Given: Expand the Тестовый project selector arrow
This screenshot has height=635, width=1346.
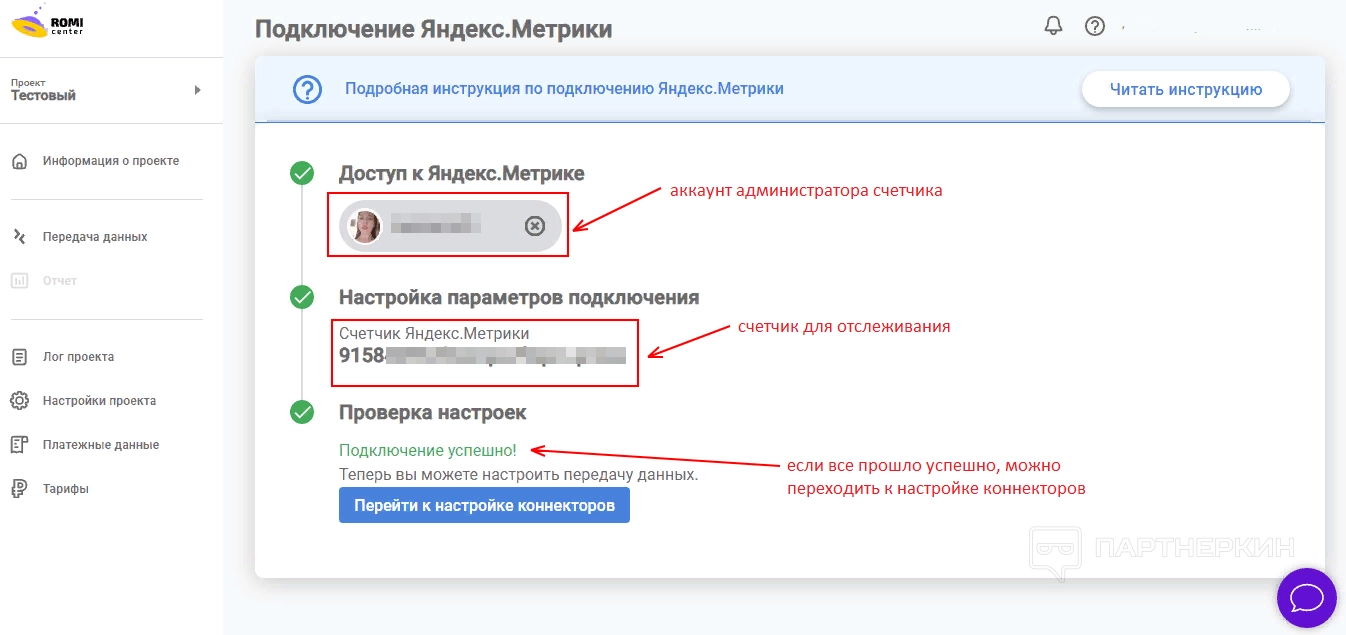Looking at the screenshot, I should [x=198, y=90].
